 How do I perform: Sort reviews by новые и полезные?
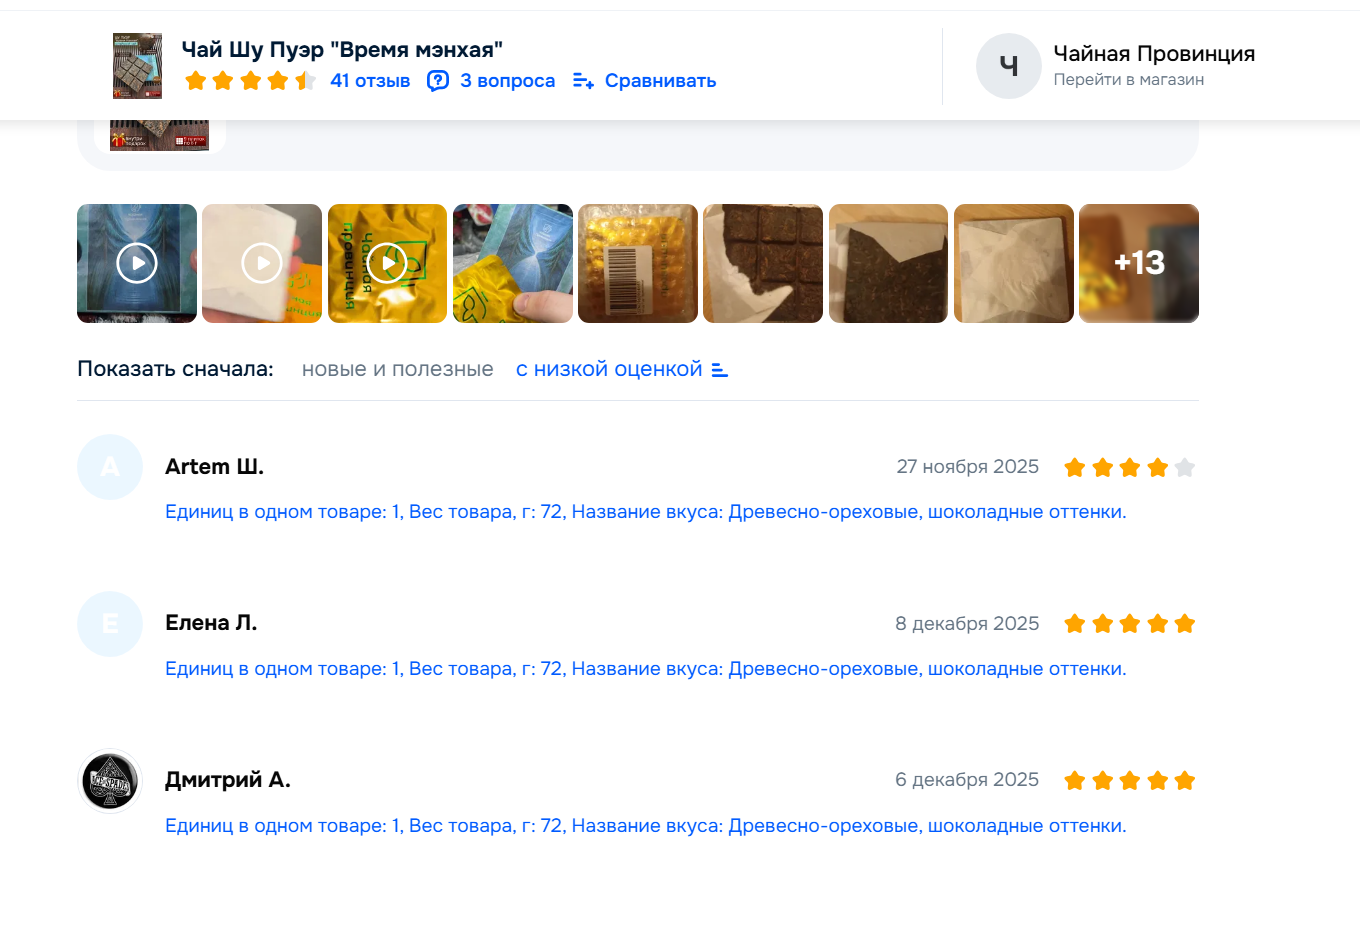pyautogui.click(x=397, y=369)
